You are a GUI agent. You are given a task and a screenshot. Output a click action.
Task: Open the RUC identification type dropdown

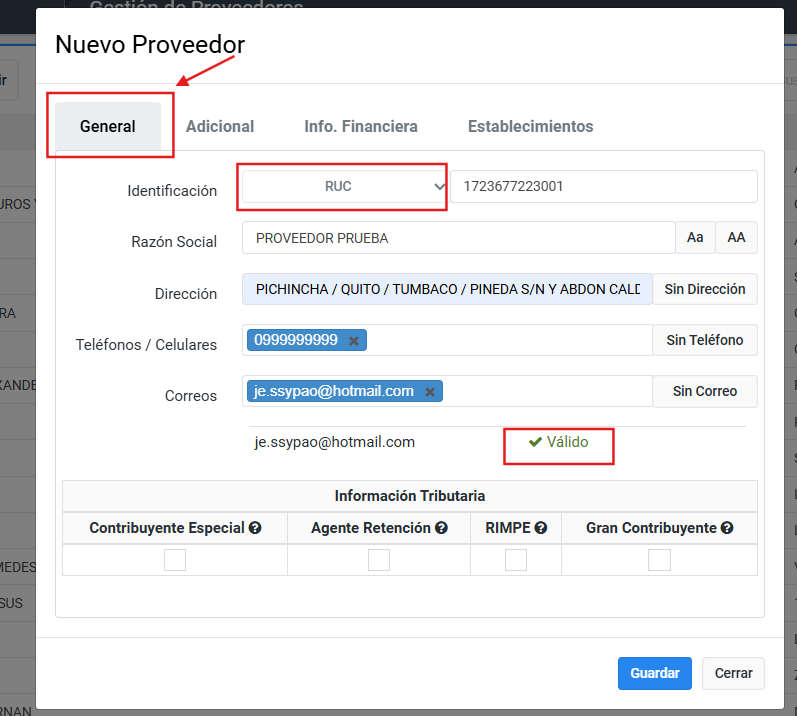(x=344, y=187)
